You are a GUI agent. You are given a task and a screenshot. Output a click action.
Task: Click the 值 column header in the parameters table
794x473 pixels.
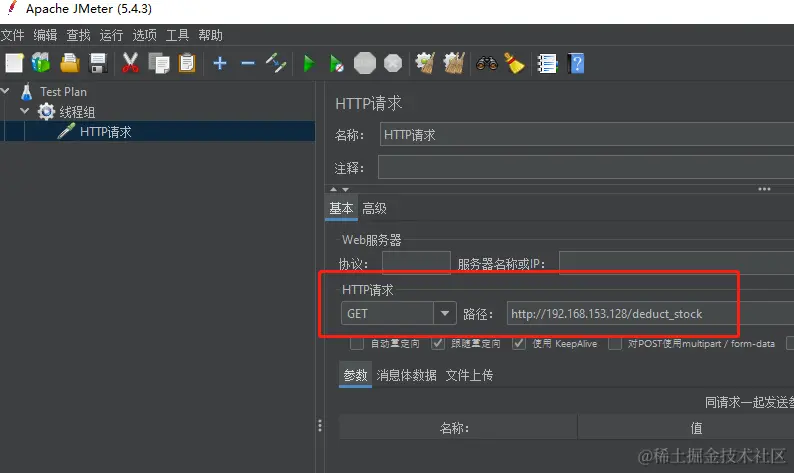[686, 428]
